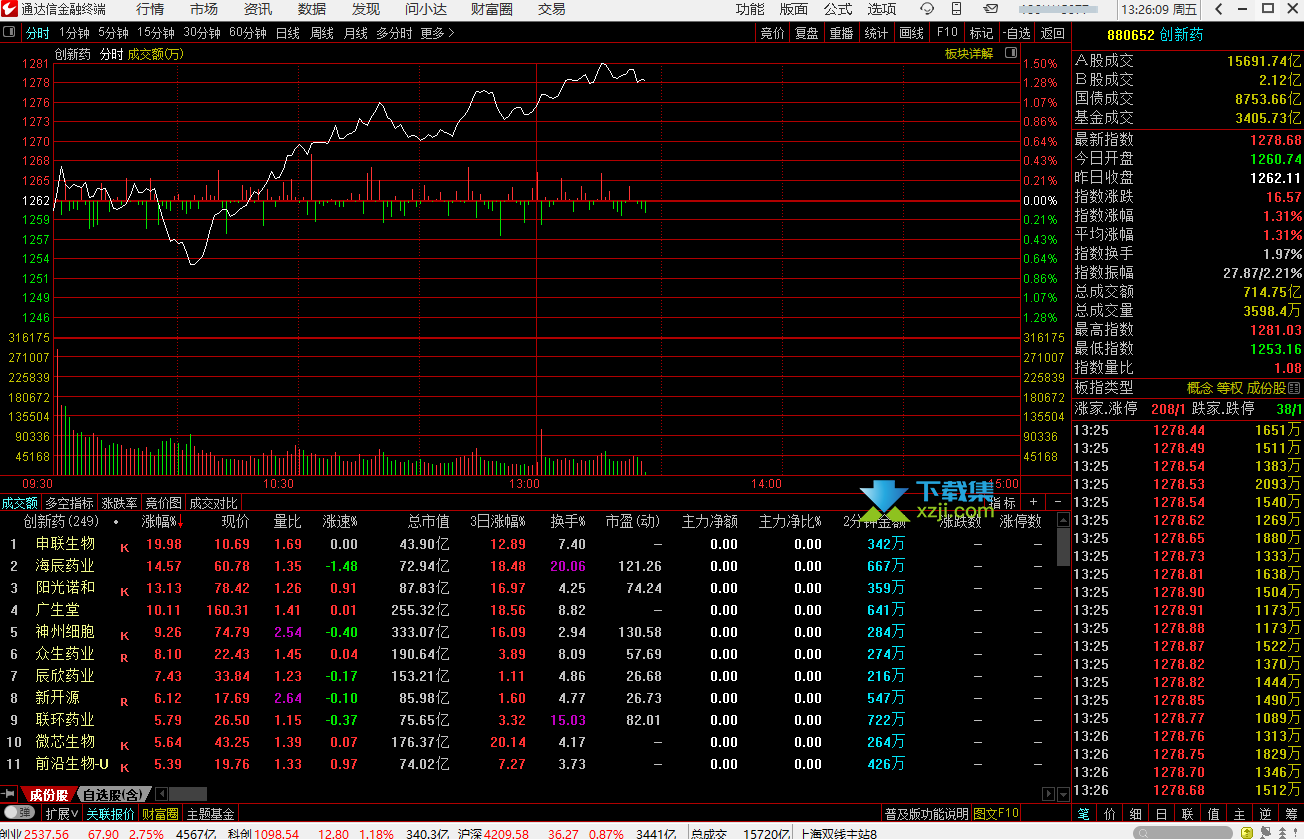1304x839 pixels.
Task: Select the 日 view at bottom right
Action: point(1162,814)
